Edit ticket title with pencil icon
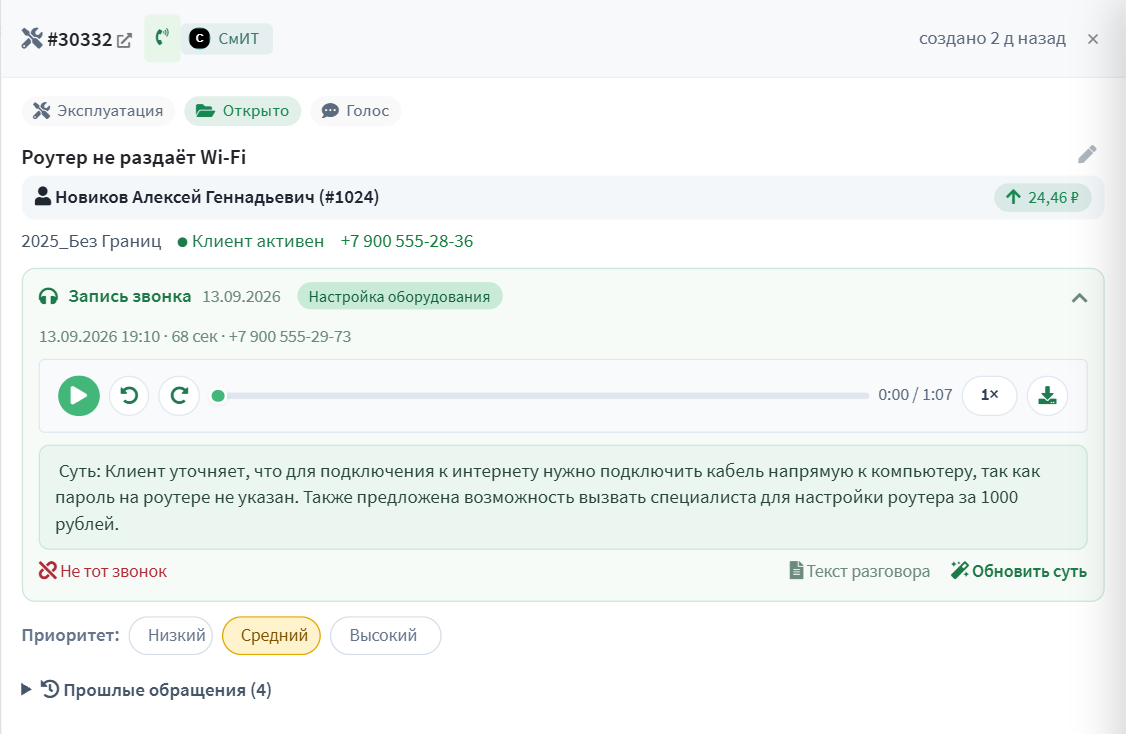 pyautogui.click(x=1087, y=154)
